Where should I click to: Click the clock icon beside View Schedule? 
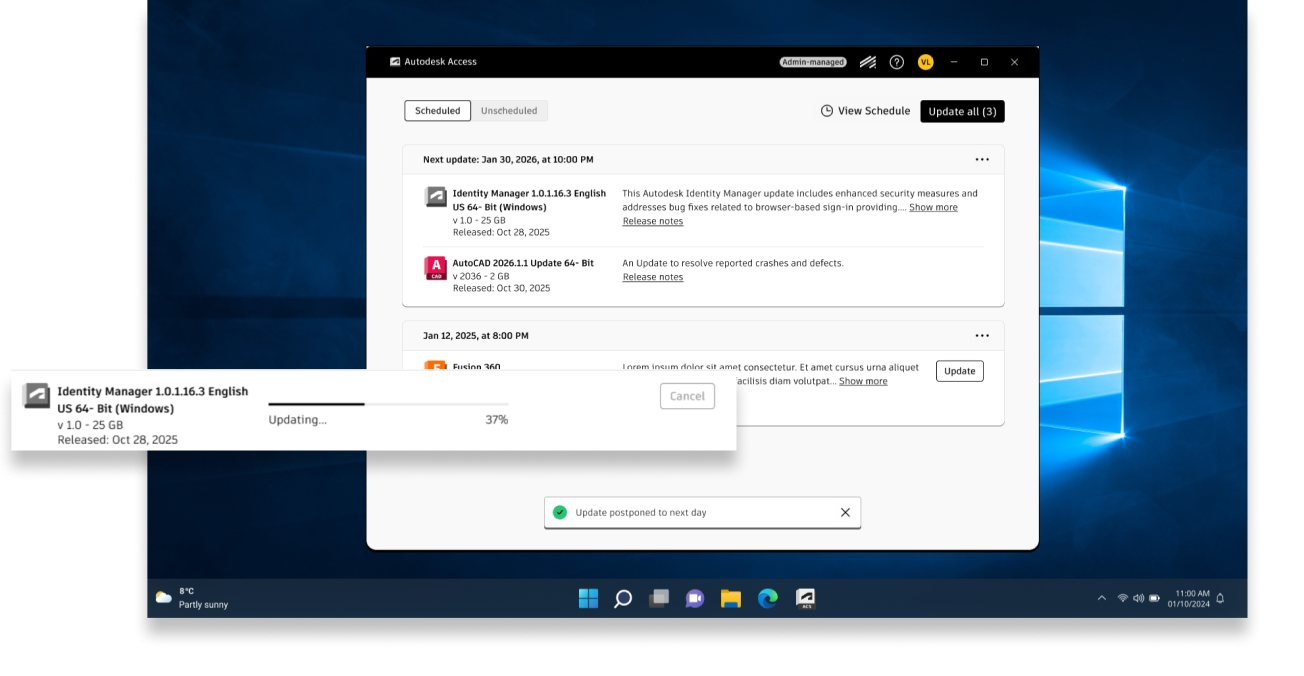tap(827, 111)
